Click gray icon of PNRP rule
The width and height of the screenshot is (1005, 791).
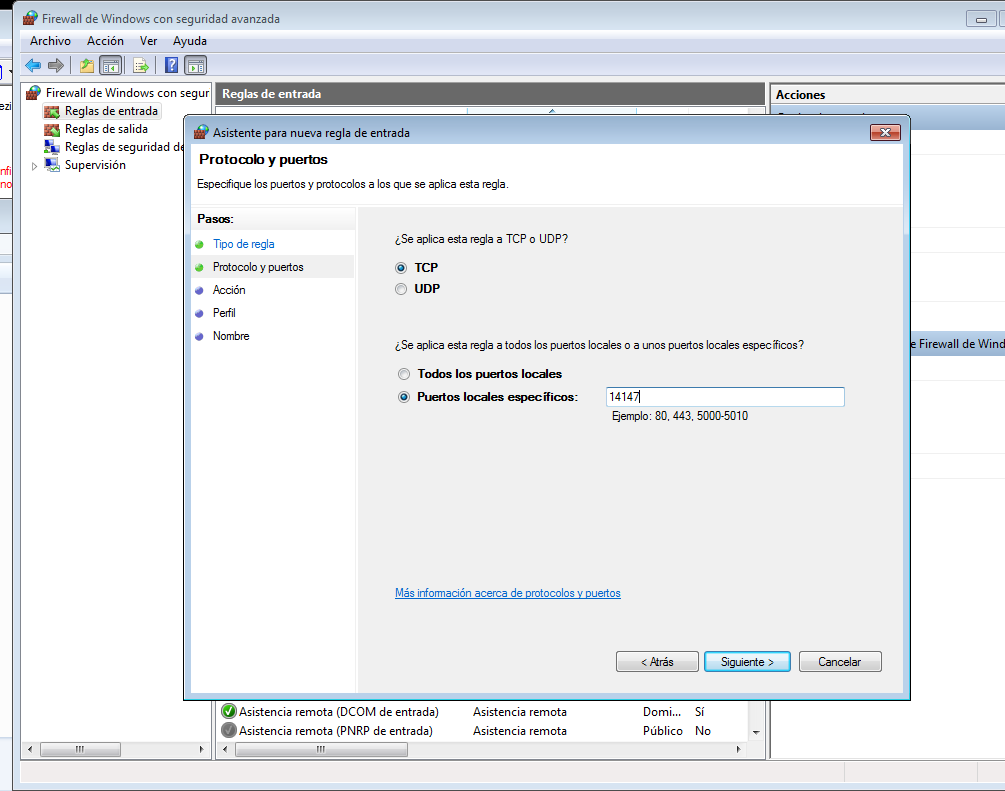(228, 730)
